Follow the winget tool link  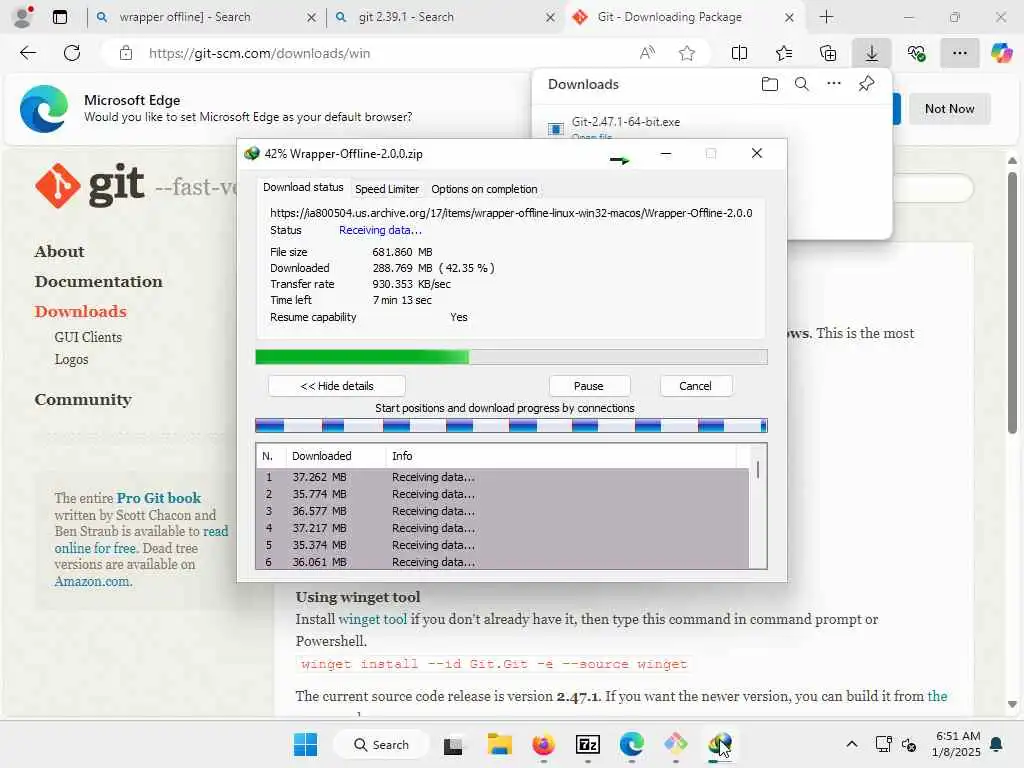pyautogui.click(x=372, y=619)
